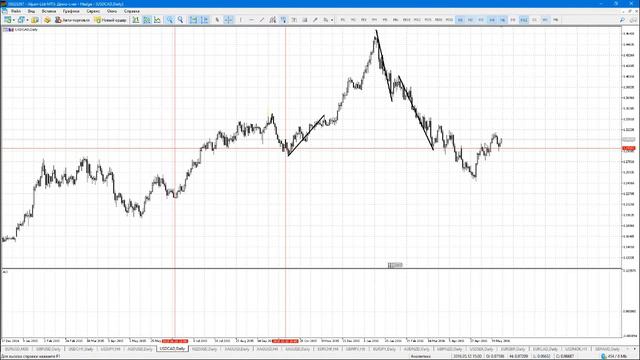Open the Справка menu

tap(131, 11)
